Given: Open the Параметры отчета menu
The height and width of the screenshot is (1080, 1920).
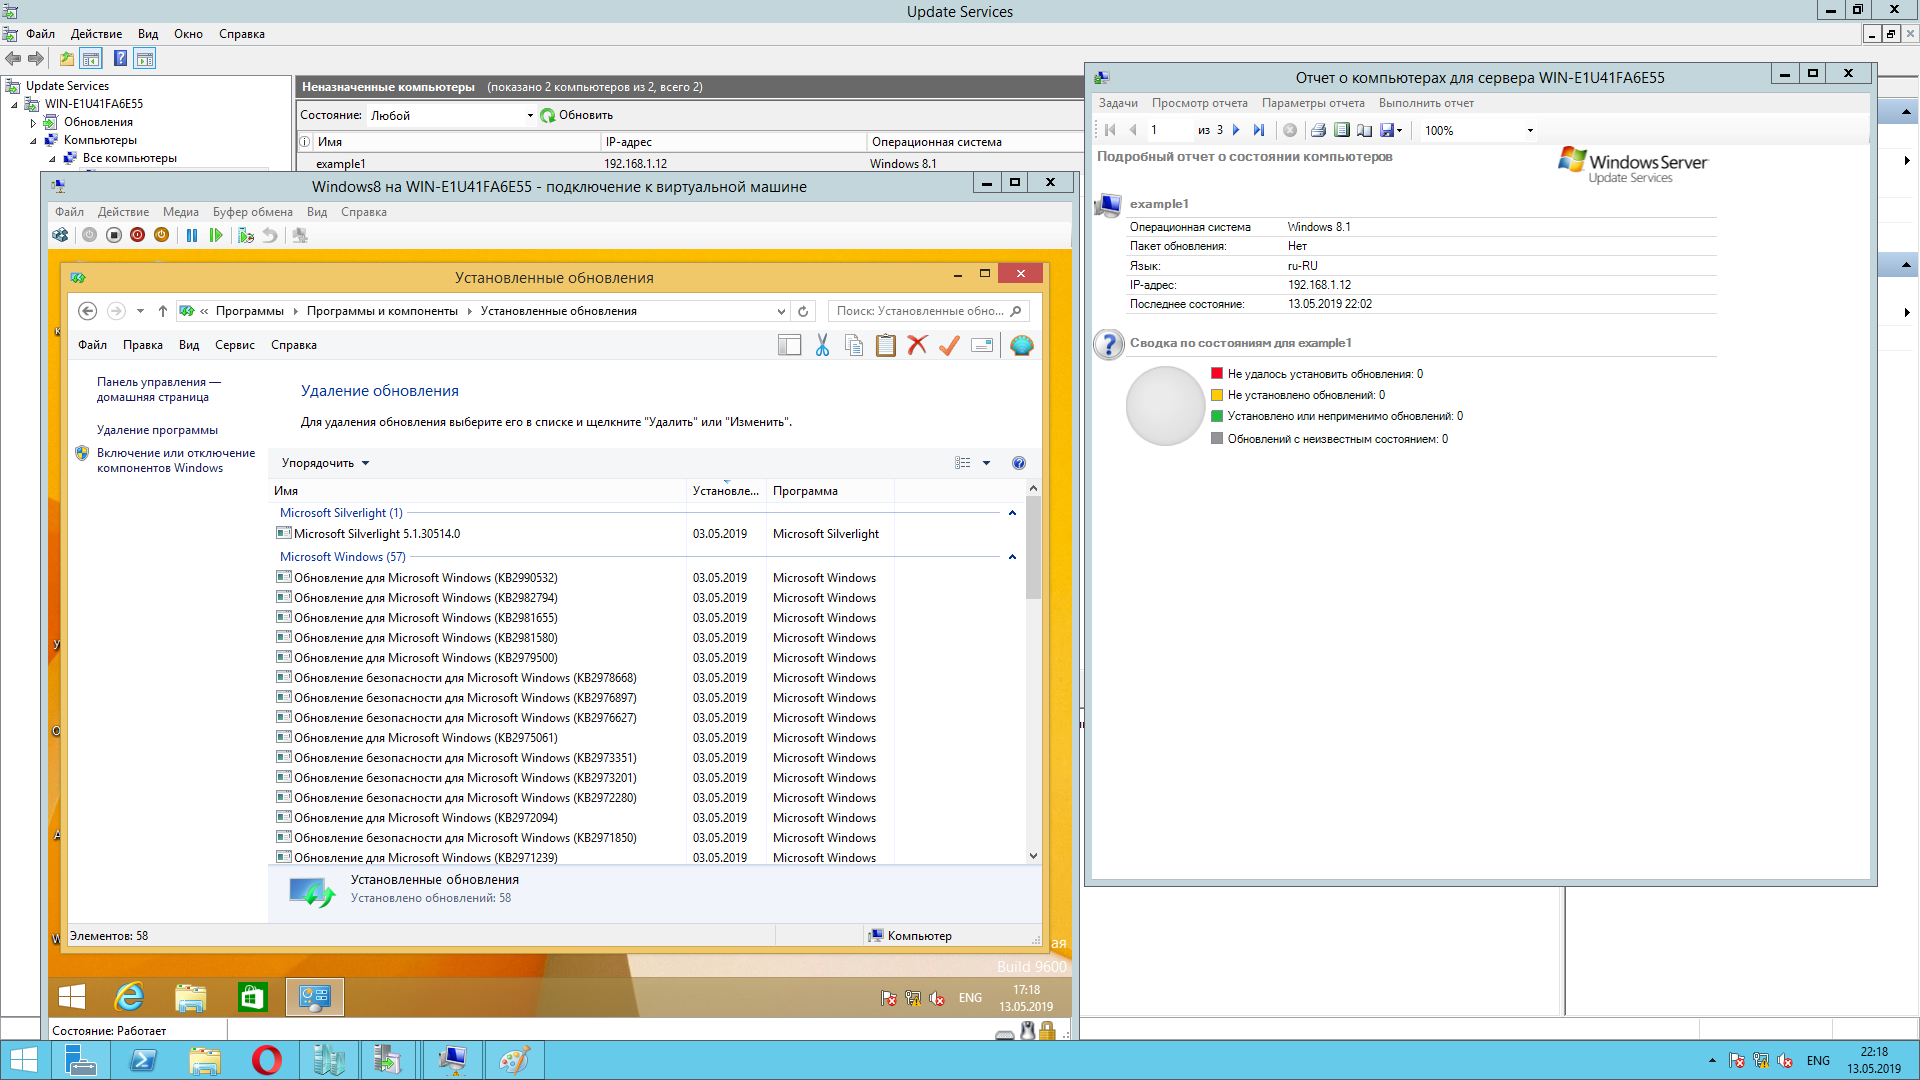Looking at the screenshot, I should click(x=1312, y=103).
